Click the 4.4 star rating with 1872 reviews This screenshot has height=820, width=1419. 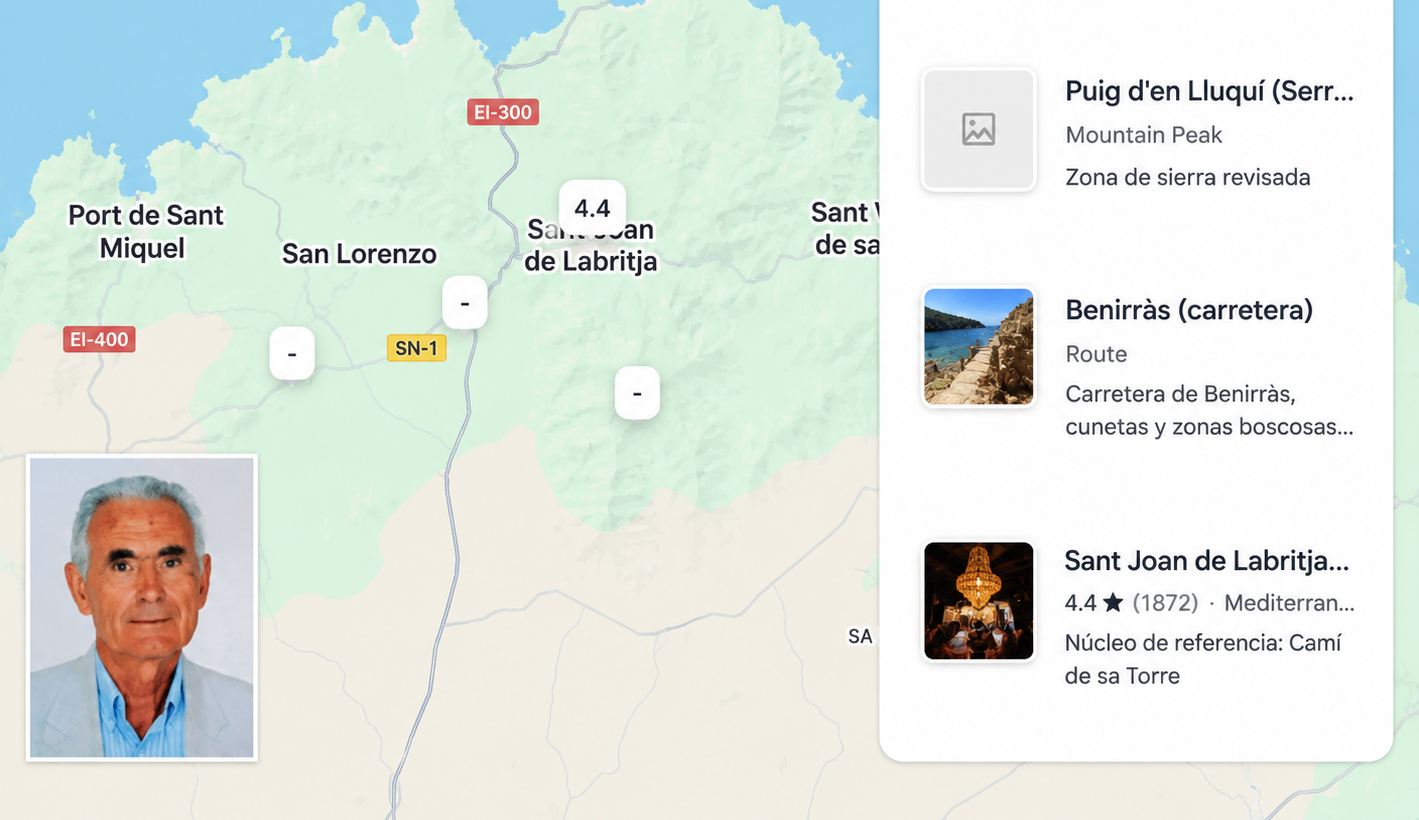coord(1131,603)
